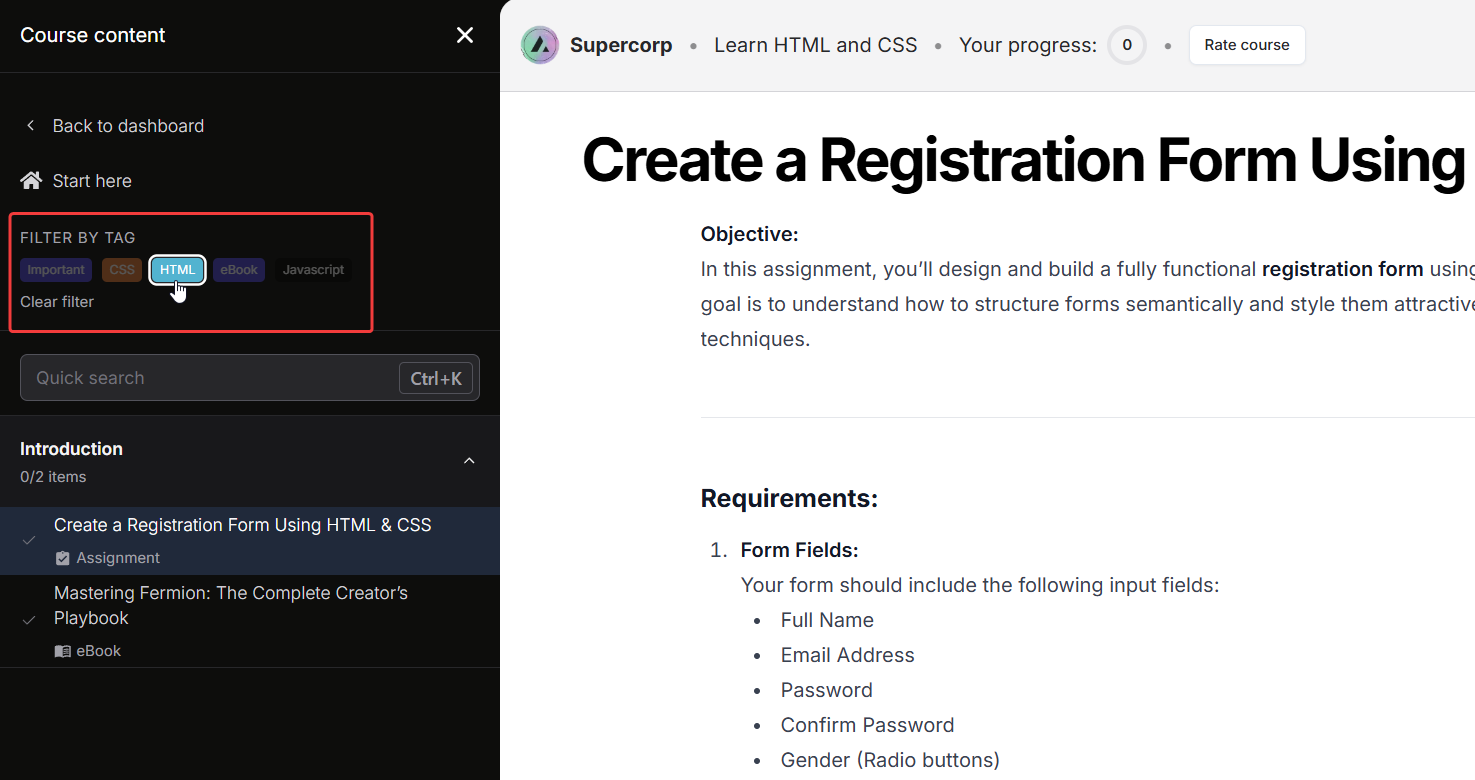
Task: Filter lessons by the HTML tag
Action: 178,270
